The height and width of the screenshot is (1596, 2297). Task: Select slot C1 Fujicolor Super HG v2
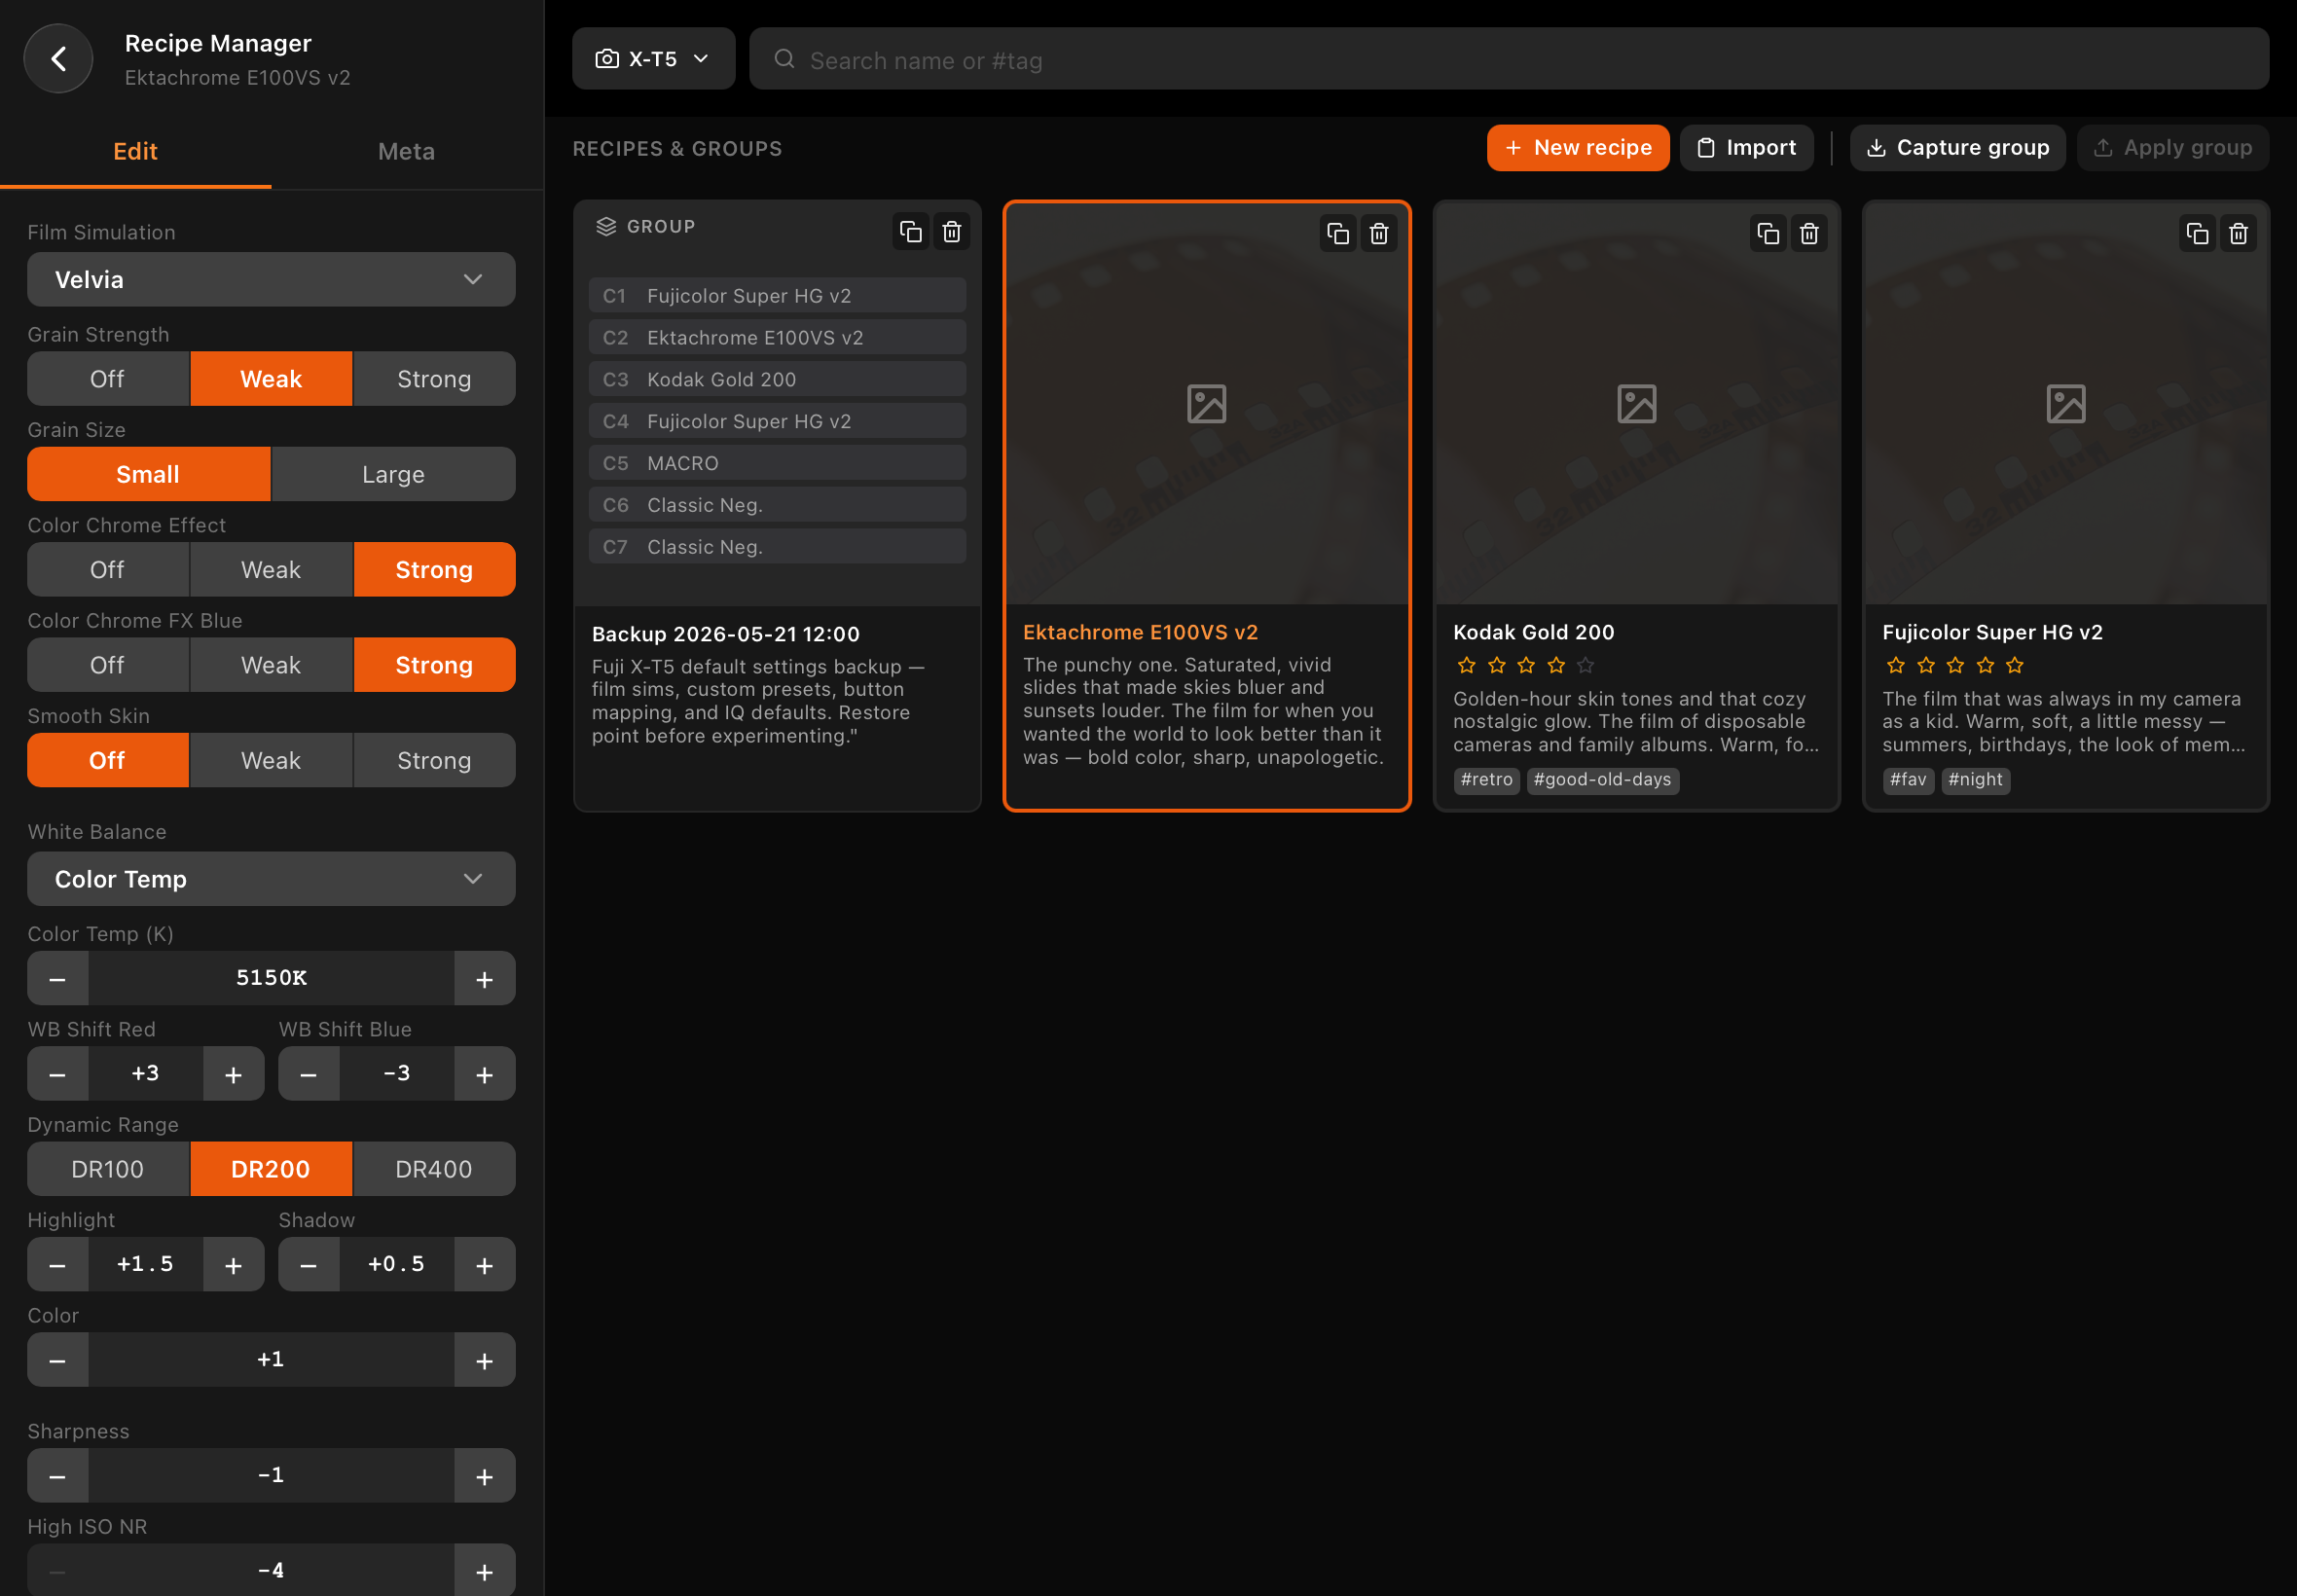point(777,296)
